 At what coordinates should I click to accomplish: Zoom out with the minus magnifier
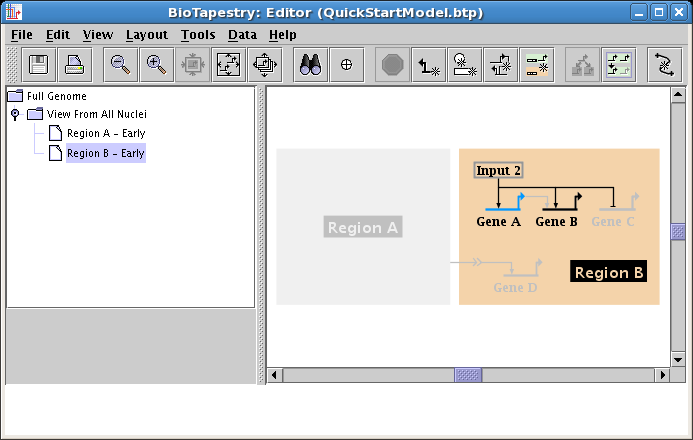(121, 65)
